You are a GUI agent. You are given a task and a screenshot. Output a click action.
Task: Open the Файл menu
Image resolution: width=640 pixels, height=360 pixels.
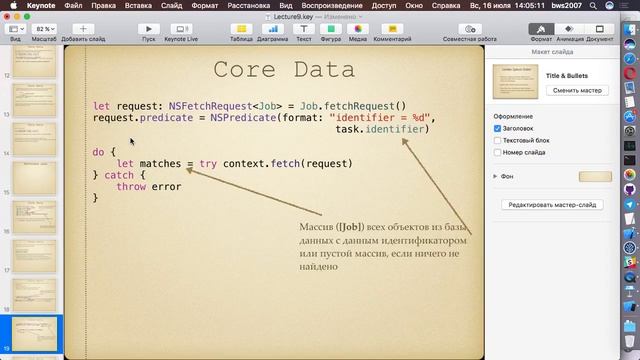[x=73, y=6]
